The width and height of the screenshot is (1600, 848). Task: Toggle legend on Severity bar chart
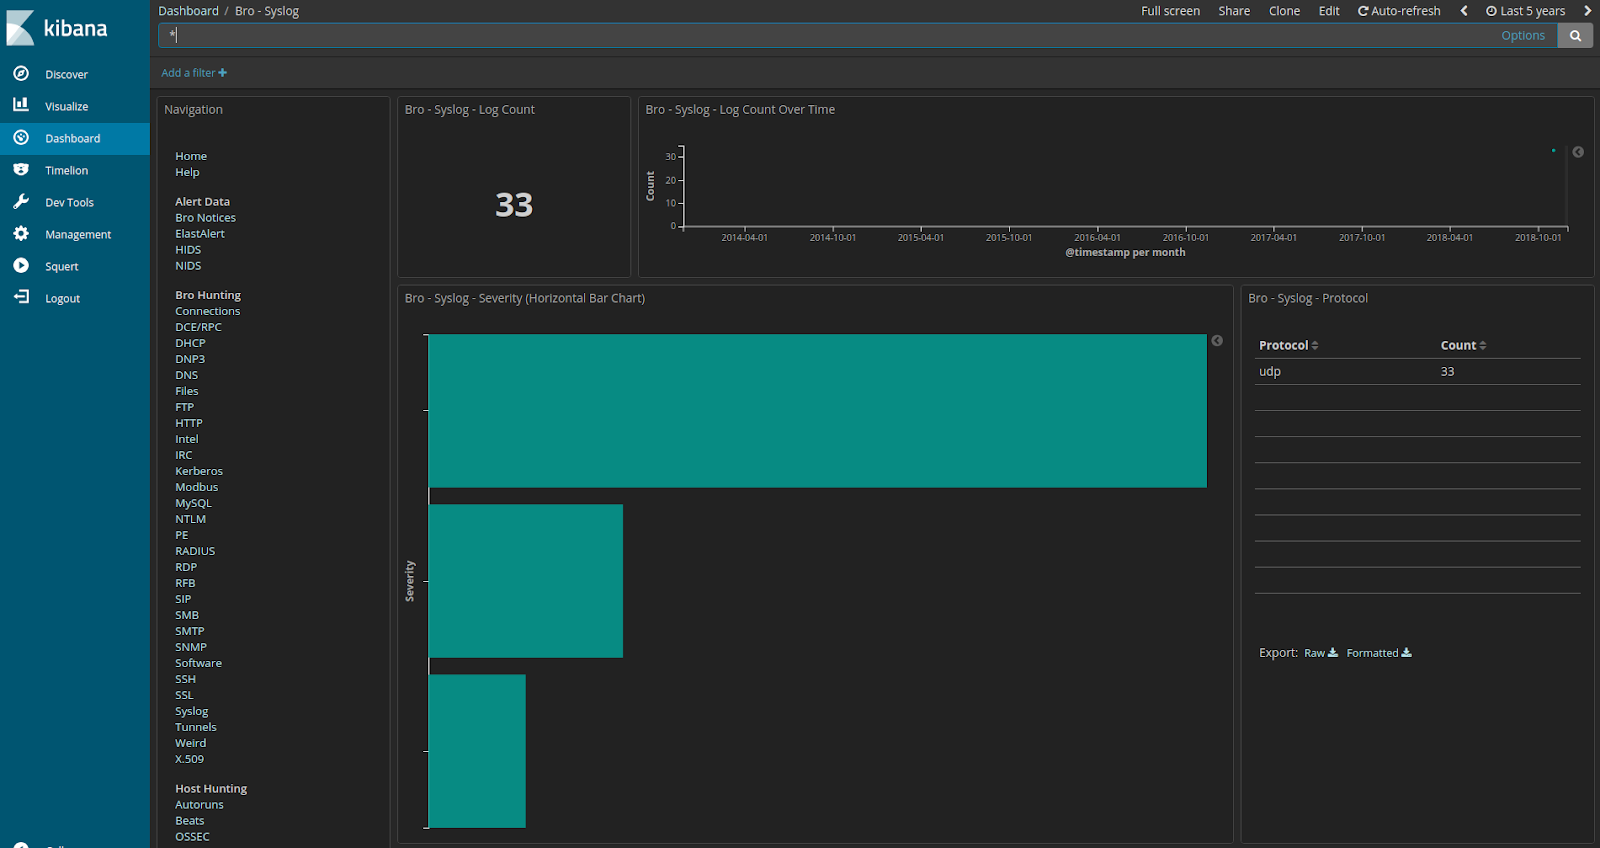click(x=1217, y=341)
